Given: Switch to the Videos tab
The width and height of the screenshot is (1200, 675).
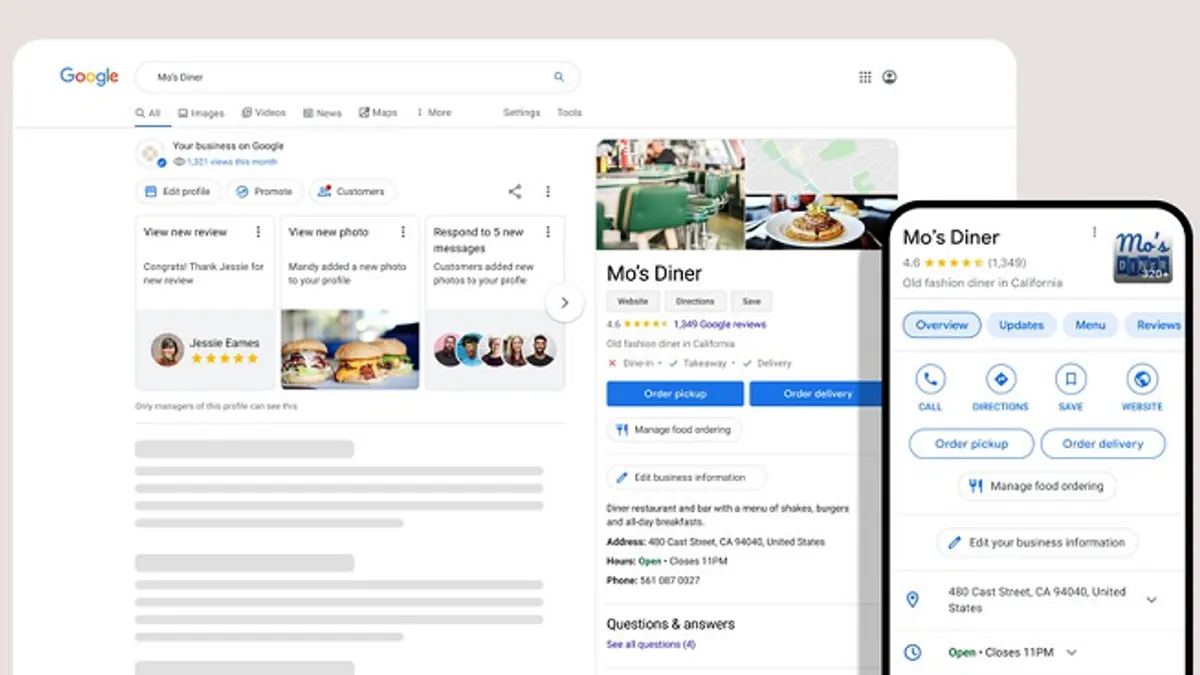Looking at the screenshot, I should coord(263,113).
